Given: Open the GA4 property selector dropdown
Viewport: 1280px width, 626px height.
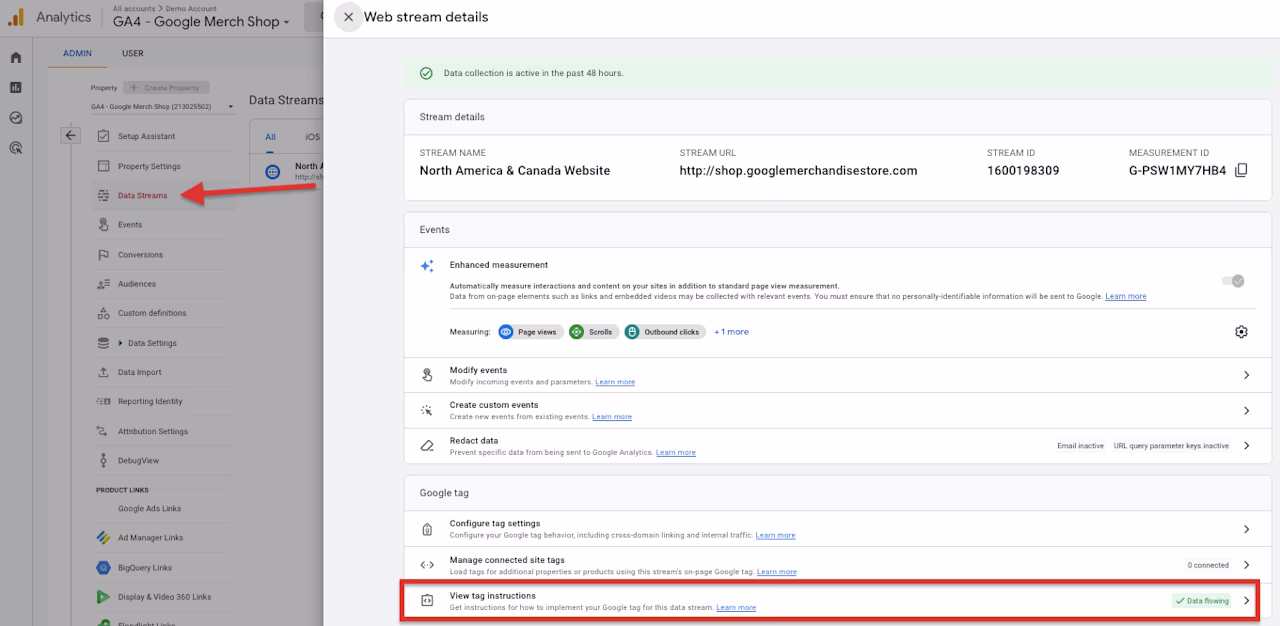Looking at the screenshot, I should click(162, 106).
